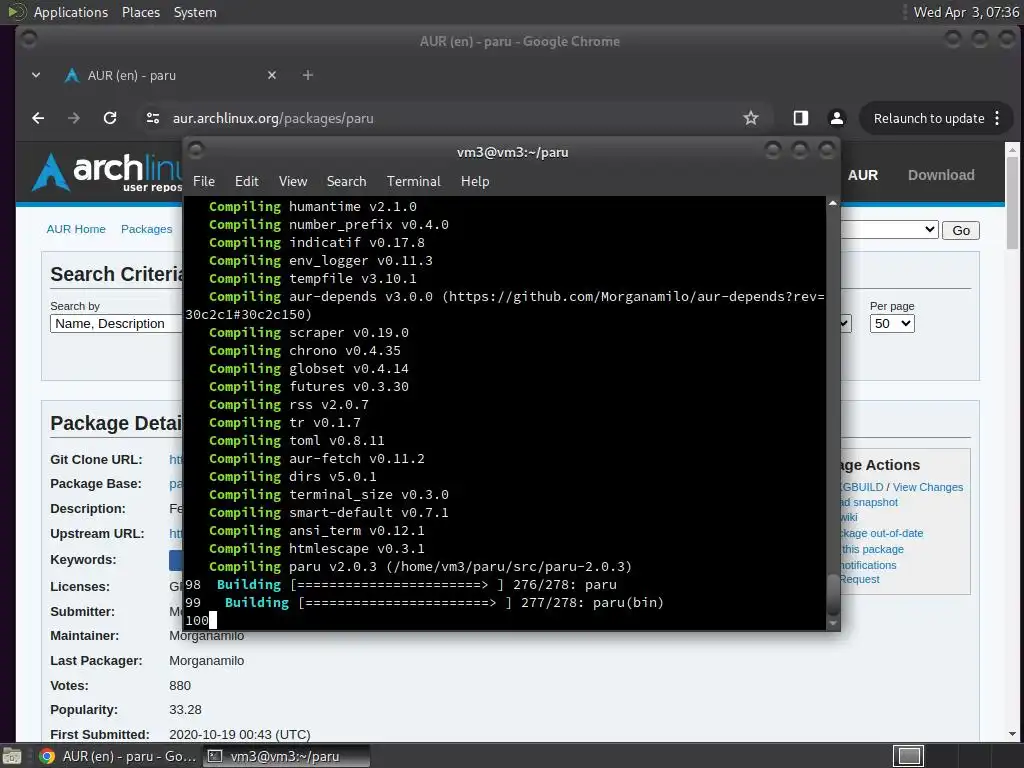This screenshot has height=768, width=1024.
Task: Open Chrome three-dot menu
Action: [997, 118]
